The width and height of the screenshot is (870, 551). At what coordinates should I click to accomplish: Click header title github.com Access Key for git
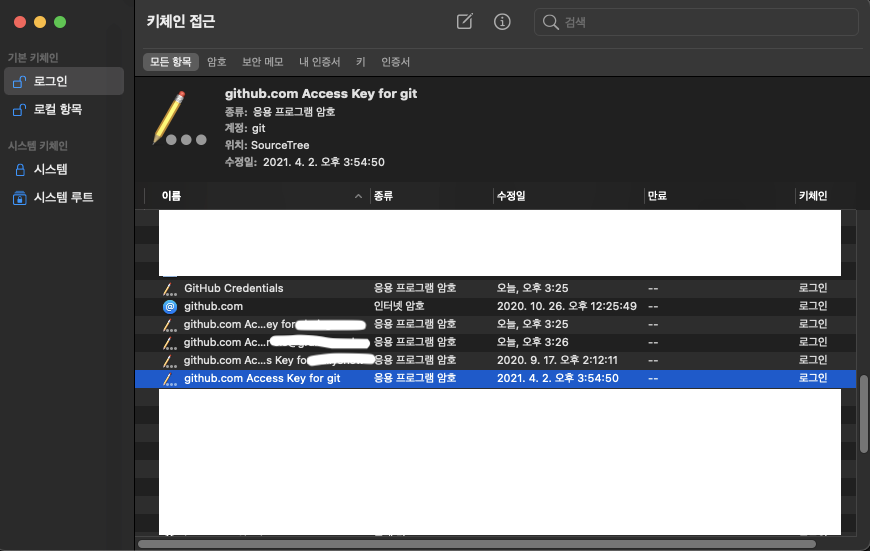321,93
